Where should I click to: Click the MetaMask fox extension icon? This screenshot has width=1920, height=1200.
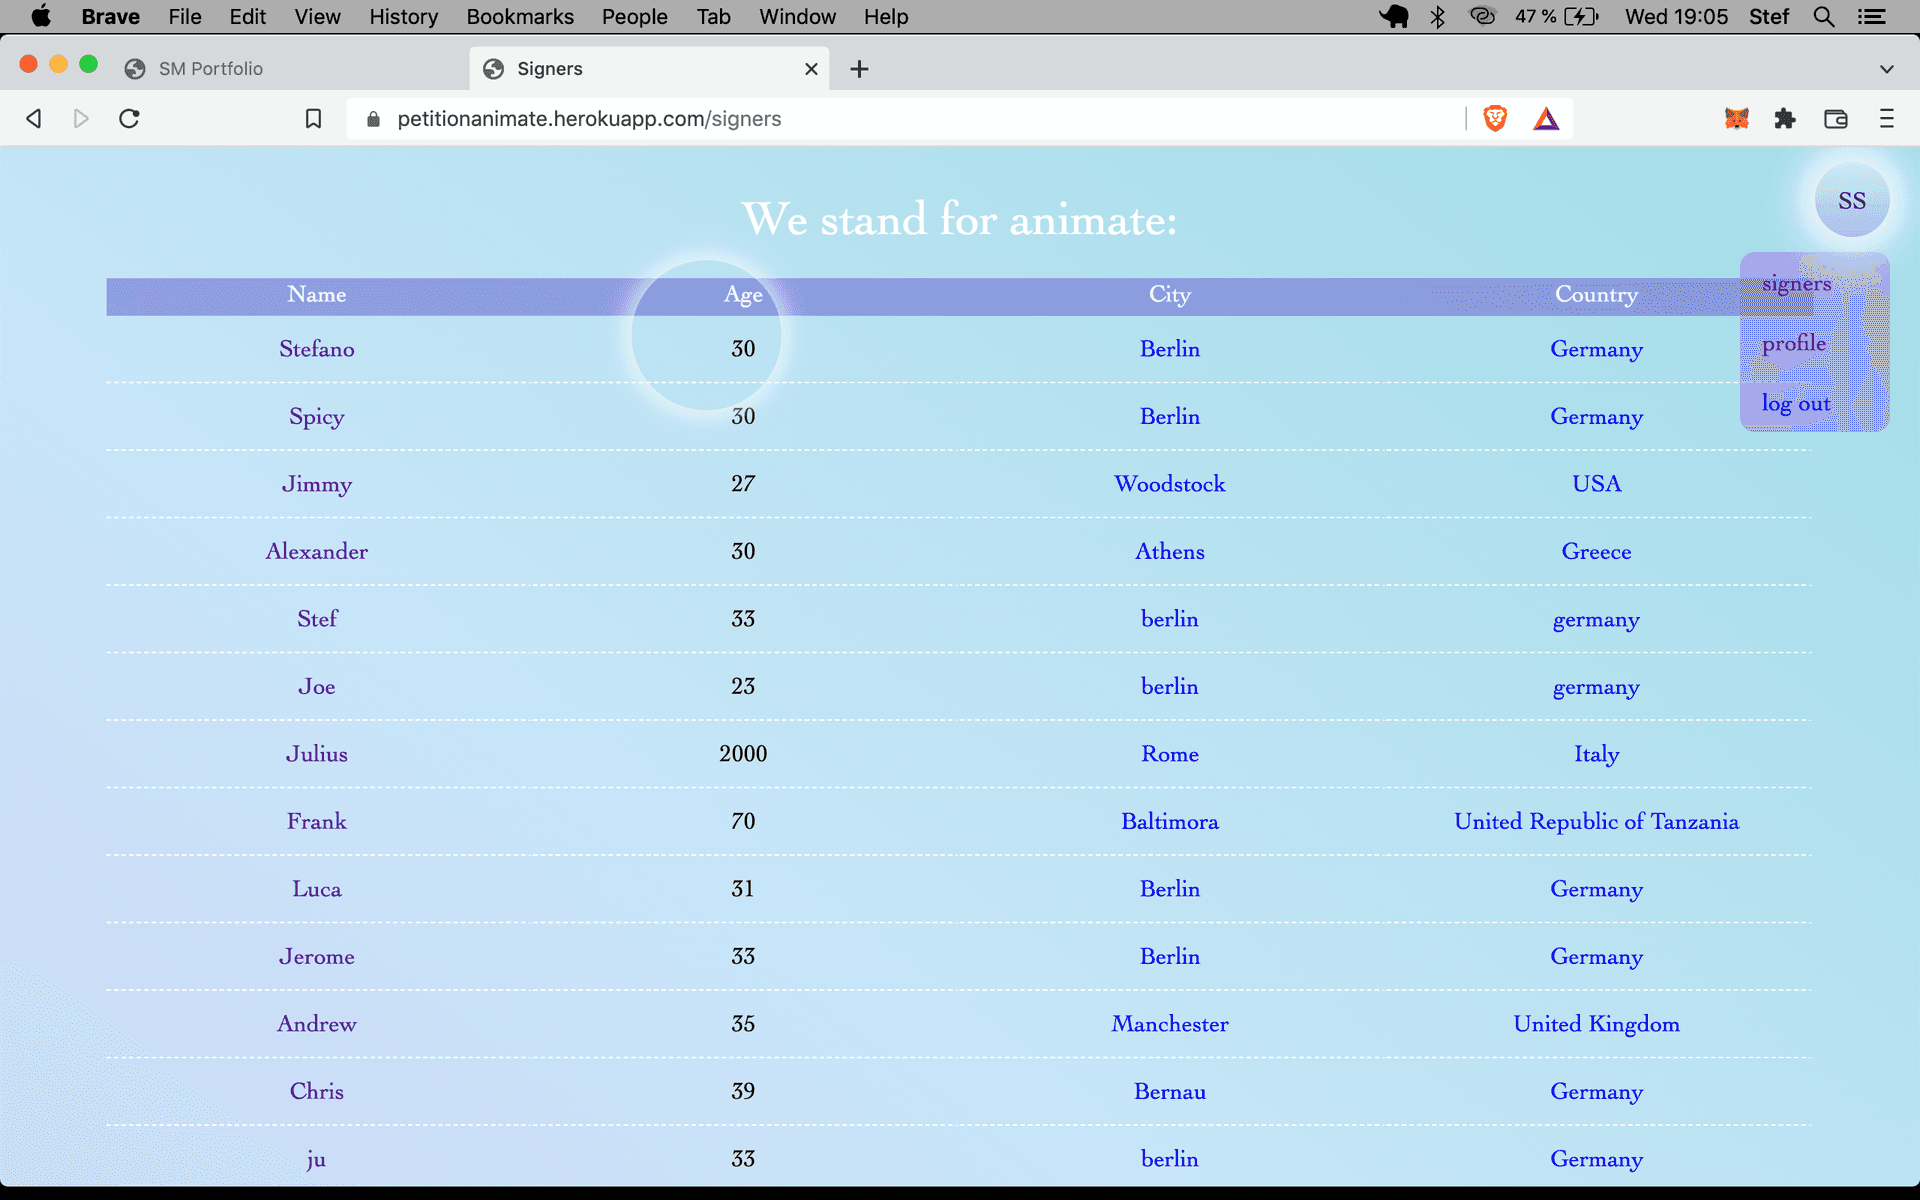coord(1737,119)
